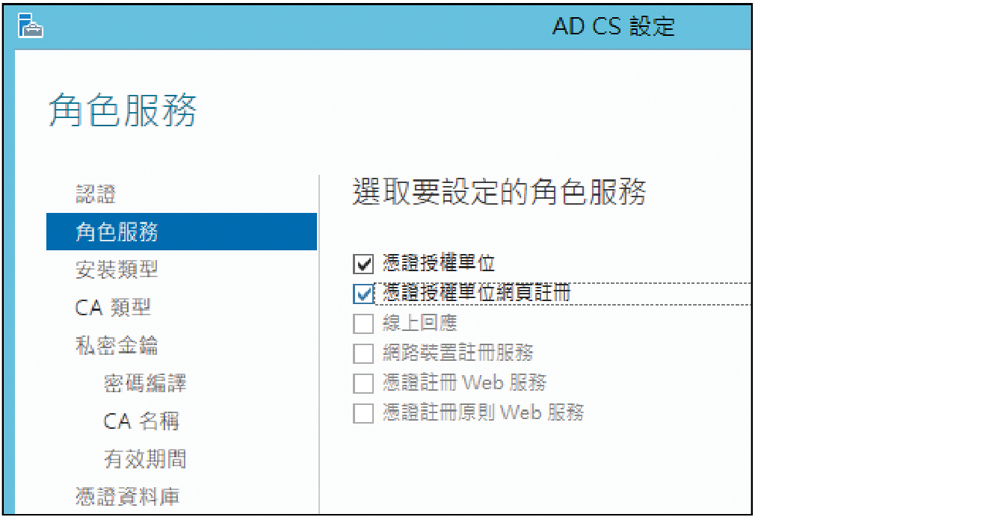Open the 認證 step in sidebar
The image size is (999, 522).
[x=96, y=194]
